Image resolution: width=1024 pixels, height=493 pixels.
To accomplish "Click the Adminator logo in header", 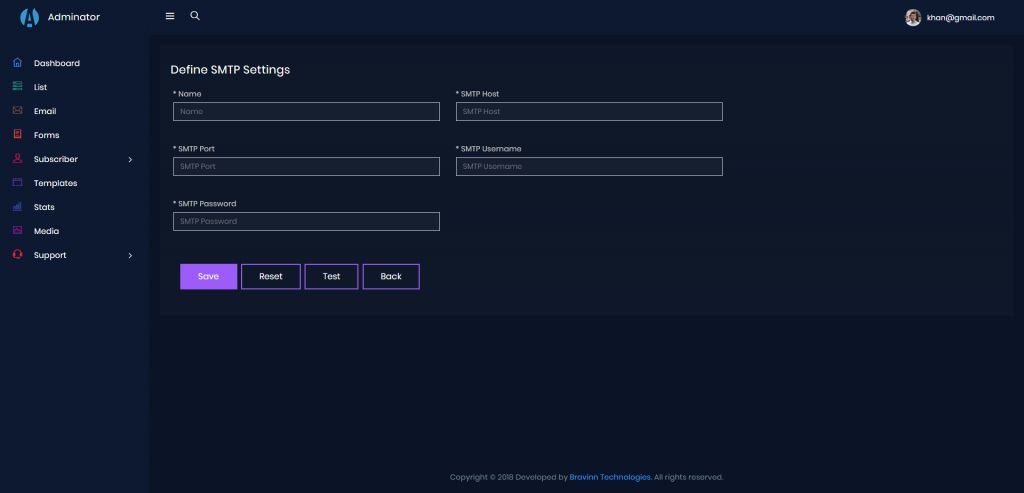I will (29, 17).
